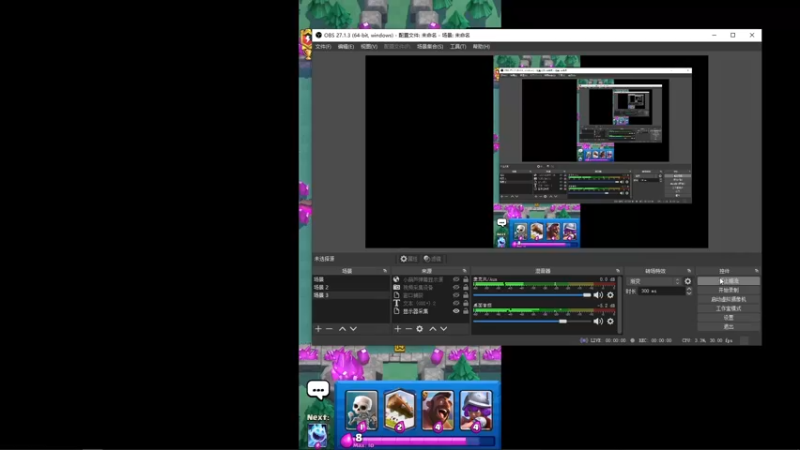
Task: Toggle visibility eye of the window capture source
Action: pos(456,295)
